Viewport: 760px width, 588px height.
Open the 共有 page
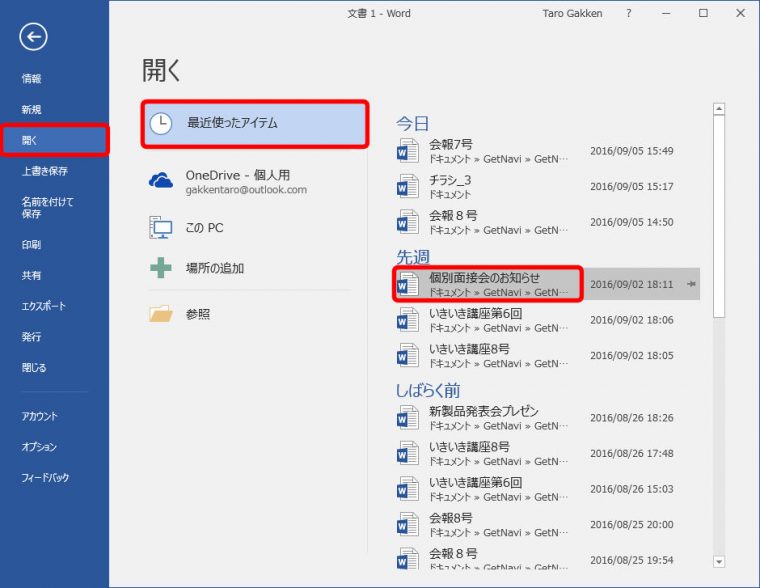32,275
